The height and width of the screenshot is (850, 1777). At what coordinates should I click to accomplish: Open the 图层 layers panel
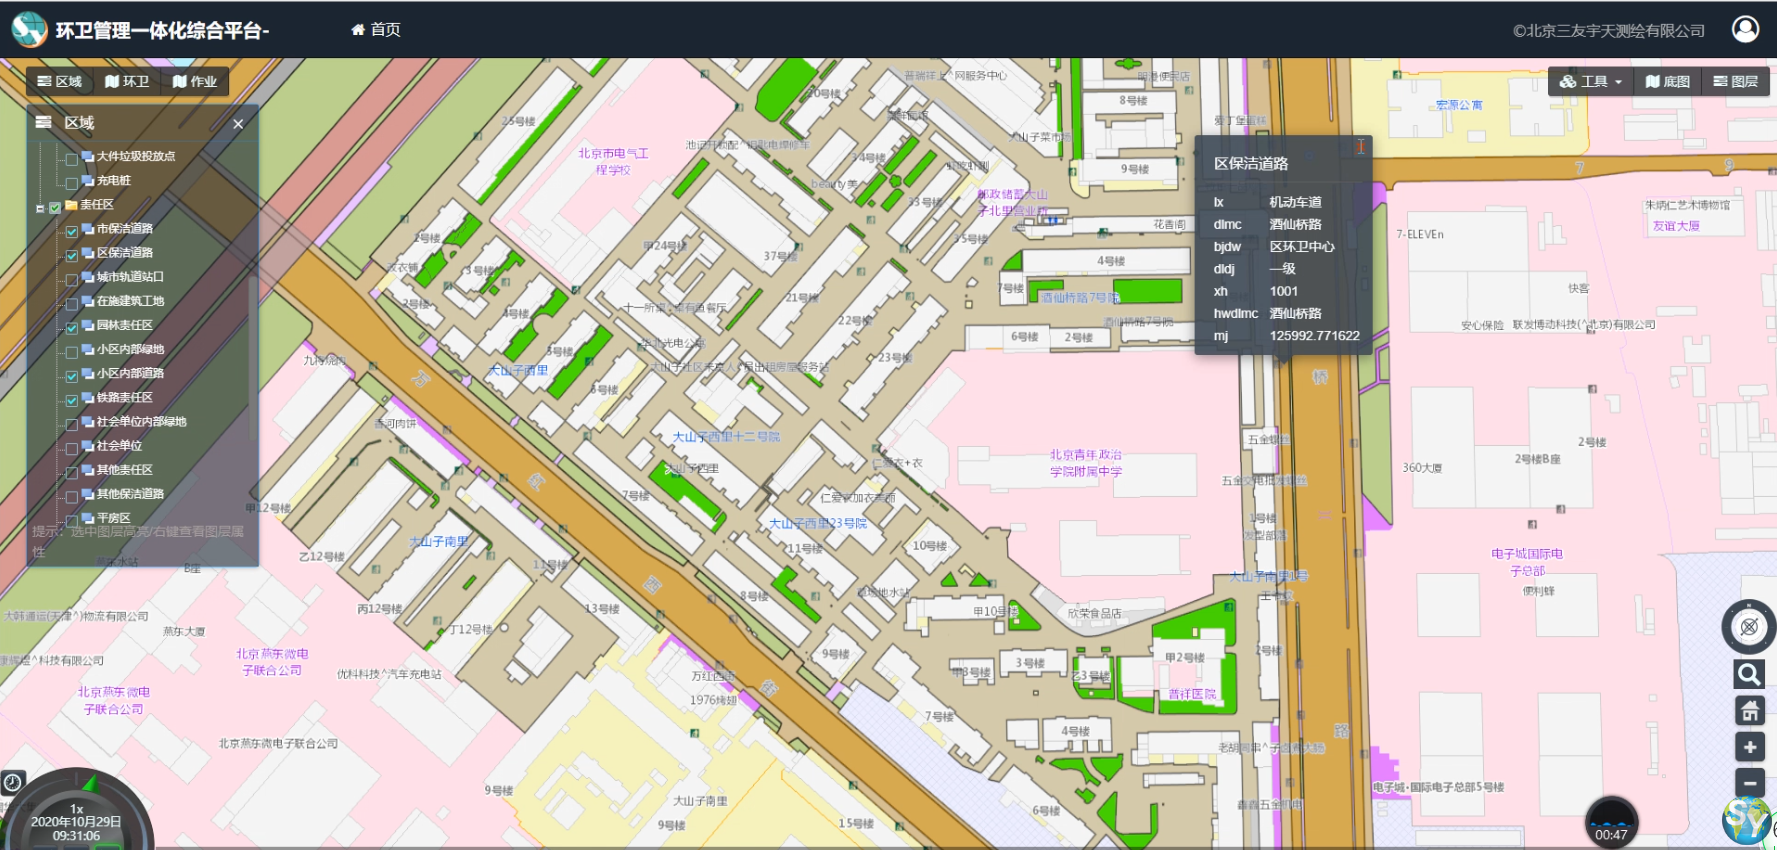tap(1736, 82)
